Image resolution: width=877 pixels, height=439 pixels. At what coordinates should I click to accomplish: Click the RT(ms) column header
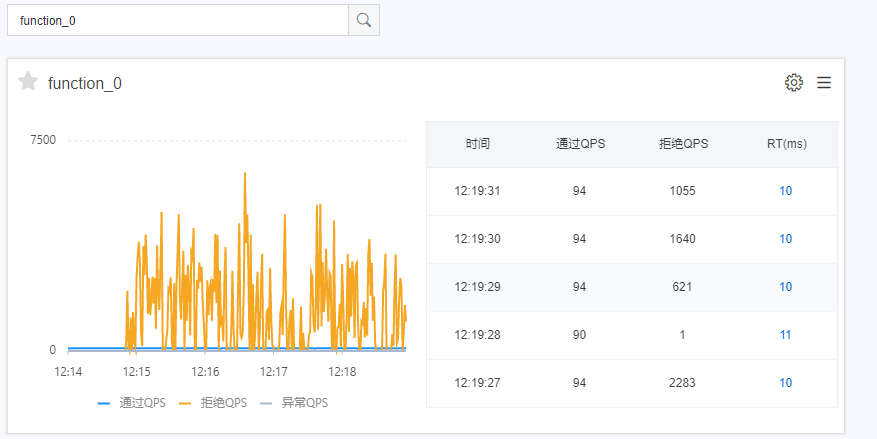pyautogui.click(x=786, y=144)
